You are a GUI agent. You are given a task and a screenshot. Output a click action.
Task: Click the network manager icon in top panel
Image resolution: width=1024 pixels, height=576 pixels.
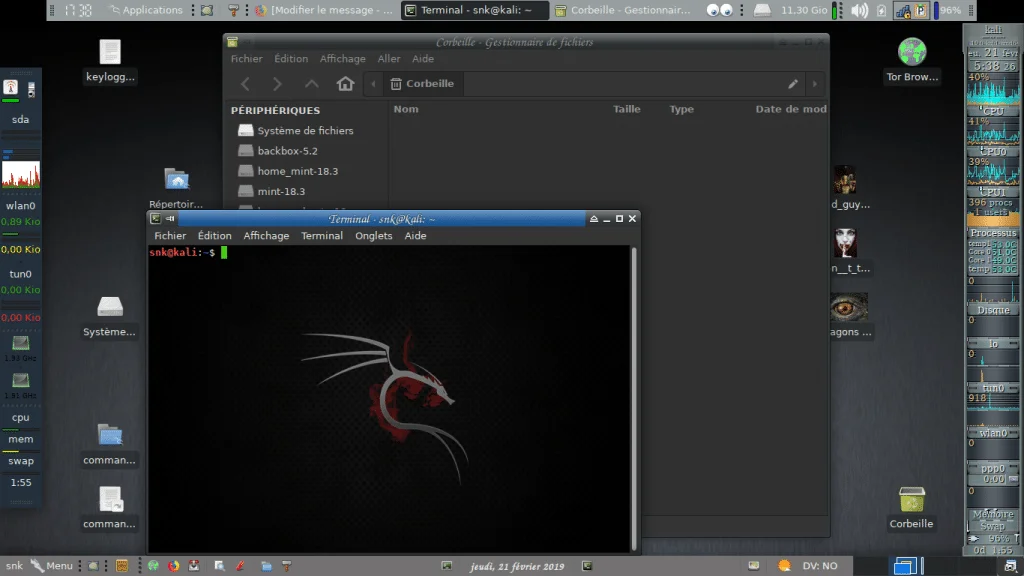coord(903,10)
